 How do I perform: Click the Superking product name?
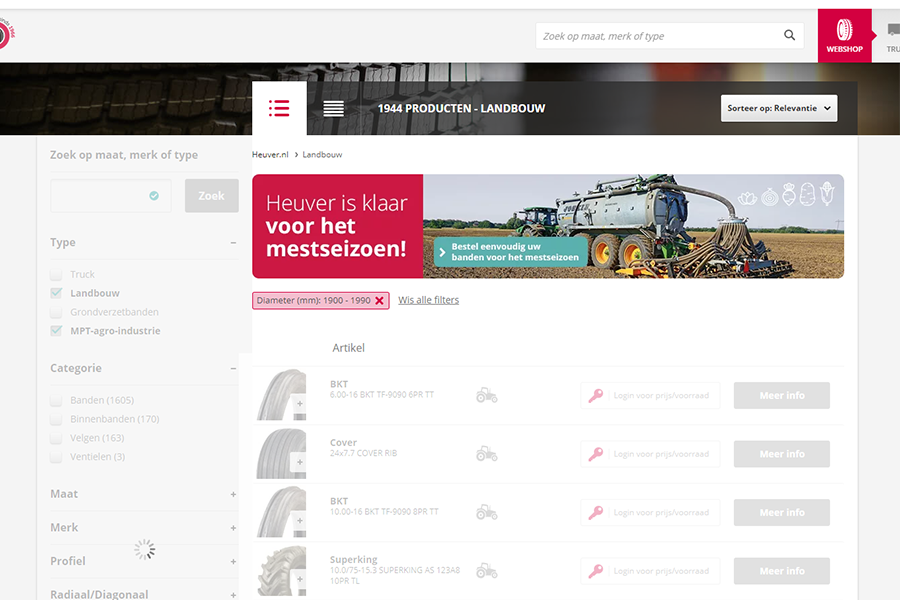coord(354,559)
